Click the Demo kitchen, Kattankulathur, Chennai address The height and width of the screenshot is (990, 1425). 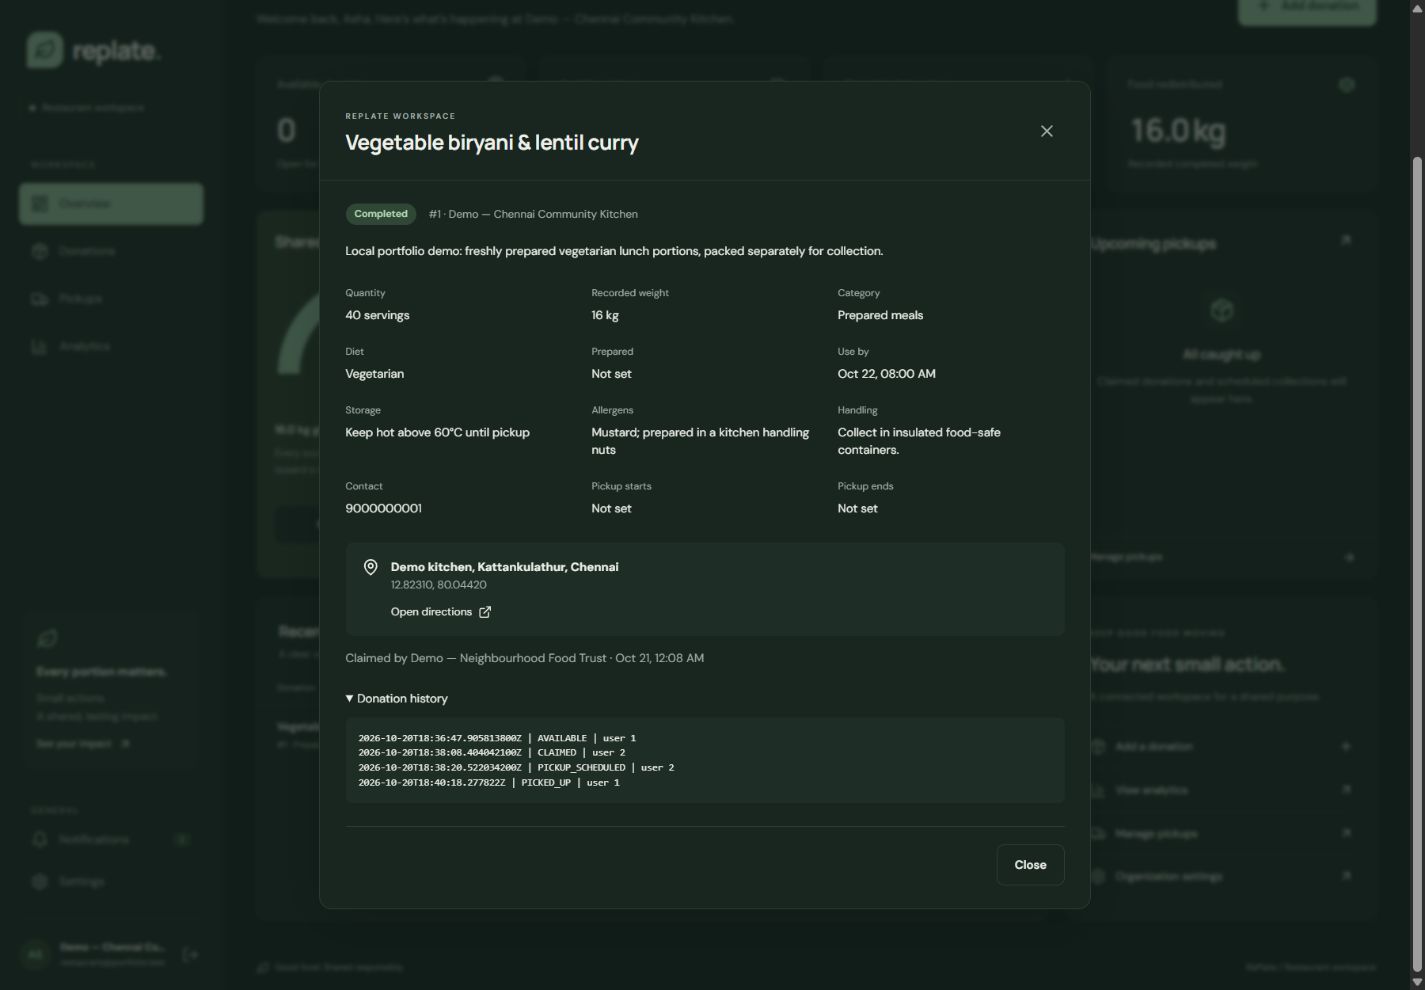(x=504, y=567)
